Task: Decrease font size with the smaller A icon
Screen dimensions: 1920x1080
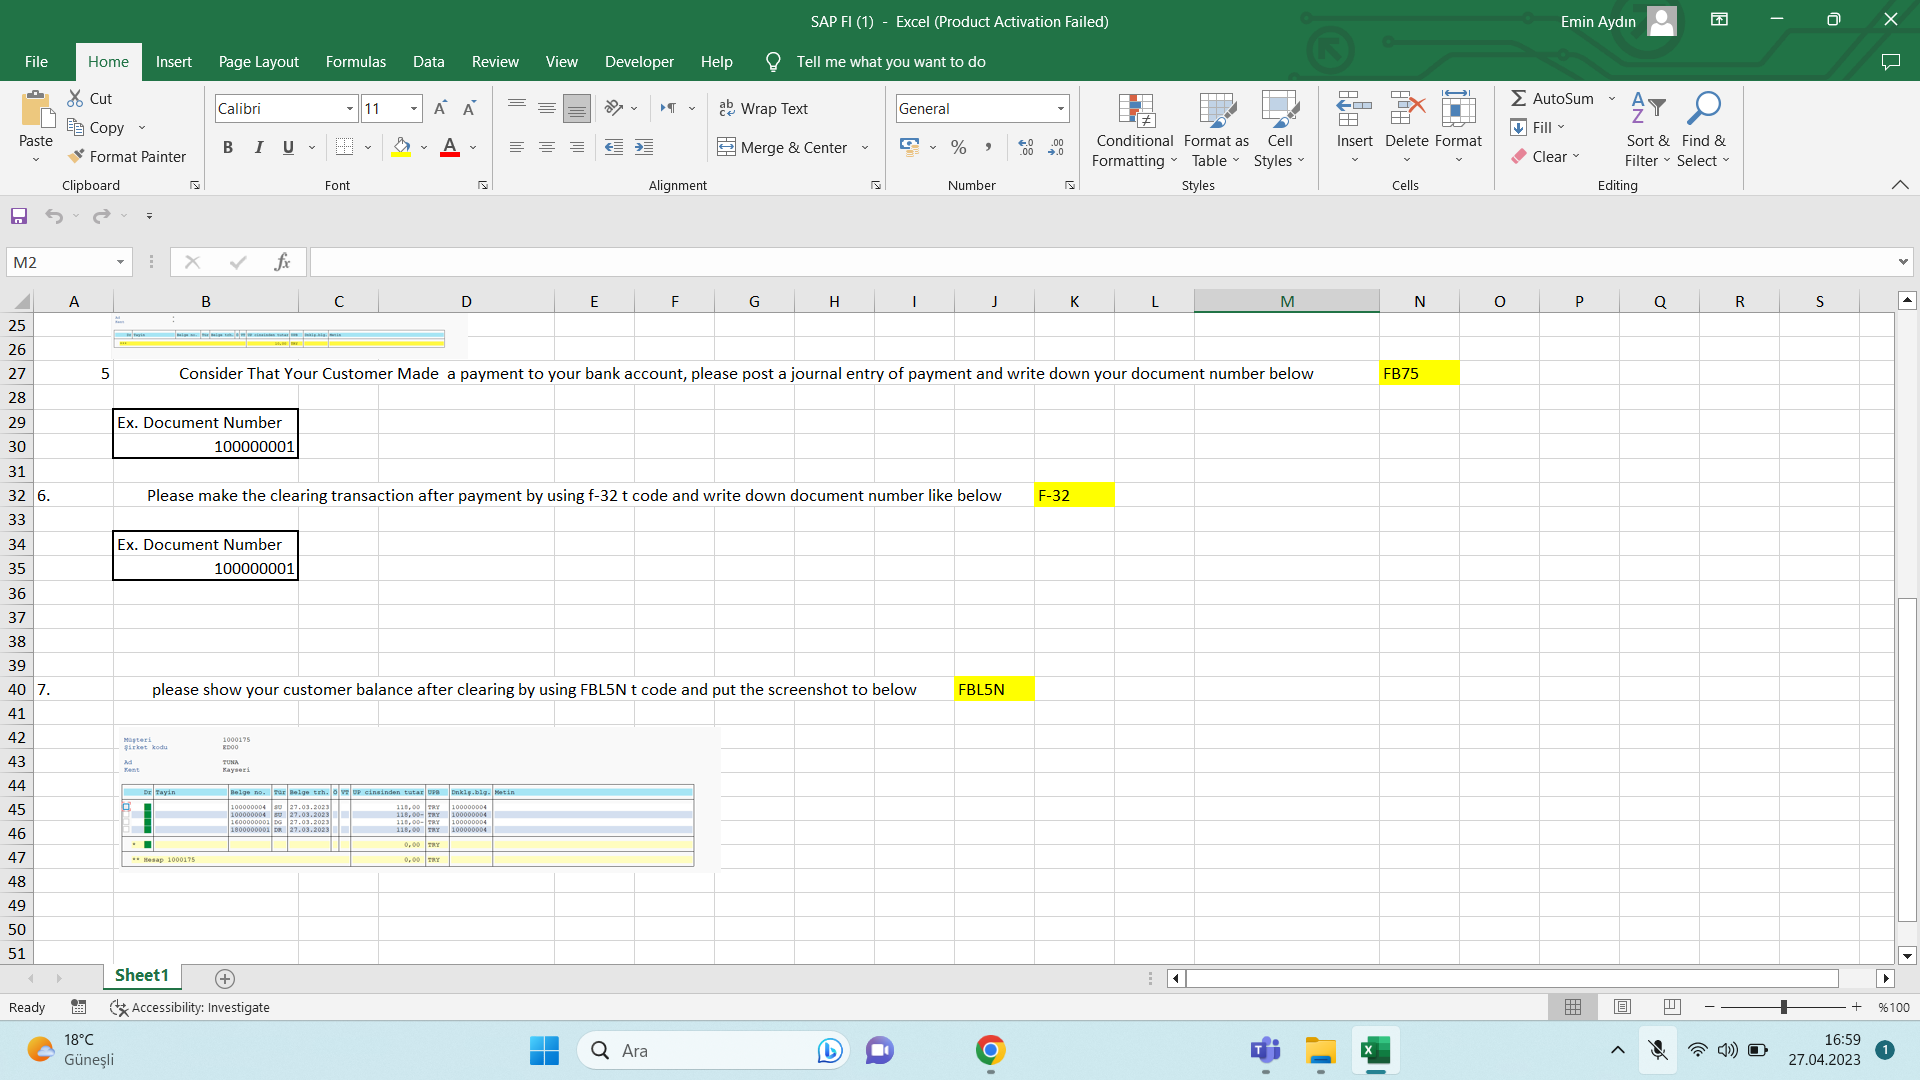Action: point(469,108)
